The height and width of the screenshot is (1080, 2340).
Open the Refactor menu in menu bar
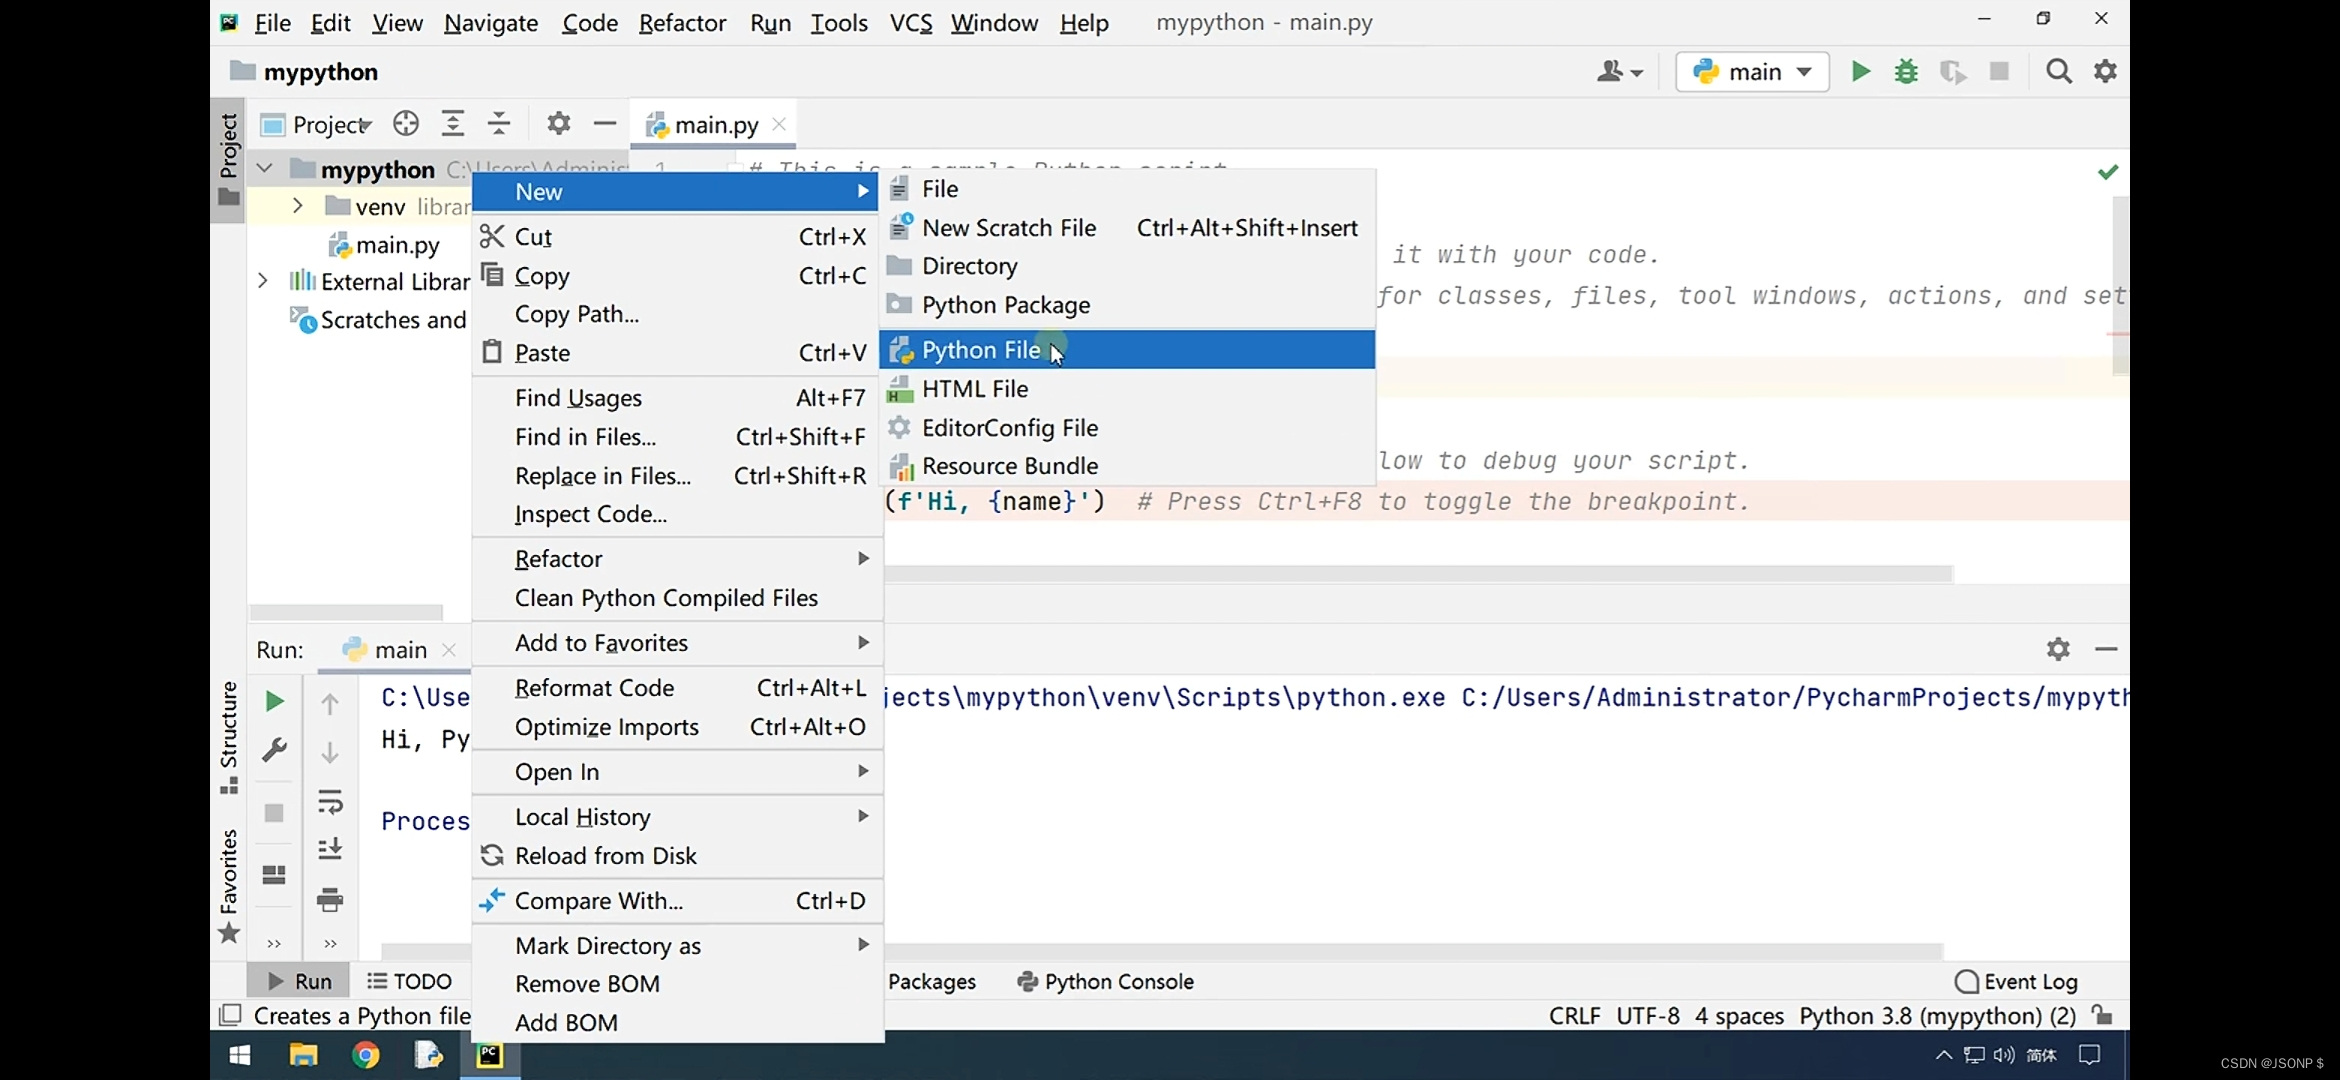[x=682, y=22]
